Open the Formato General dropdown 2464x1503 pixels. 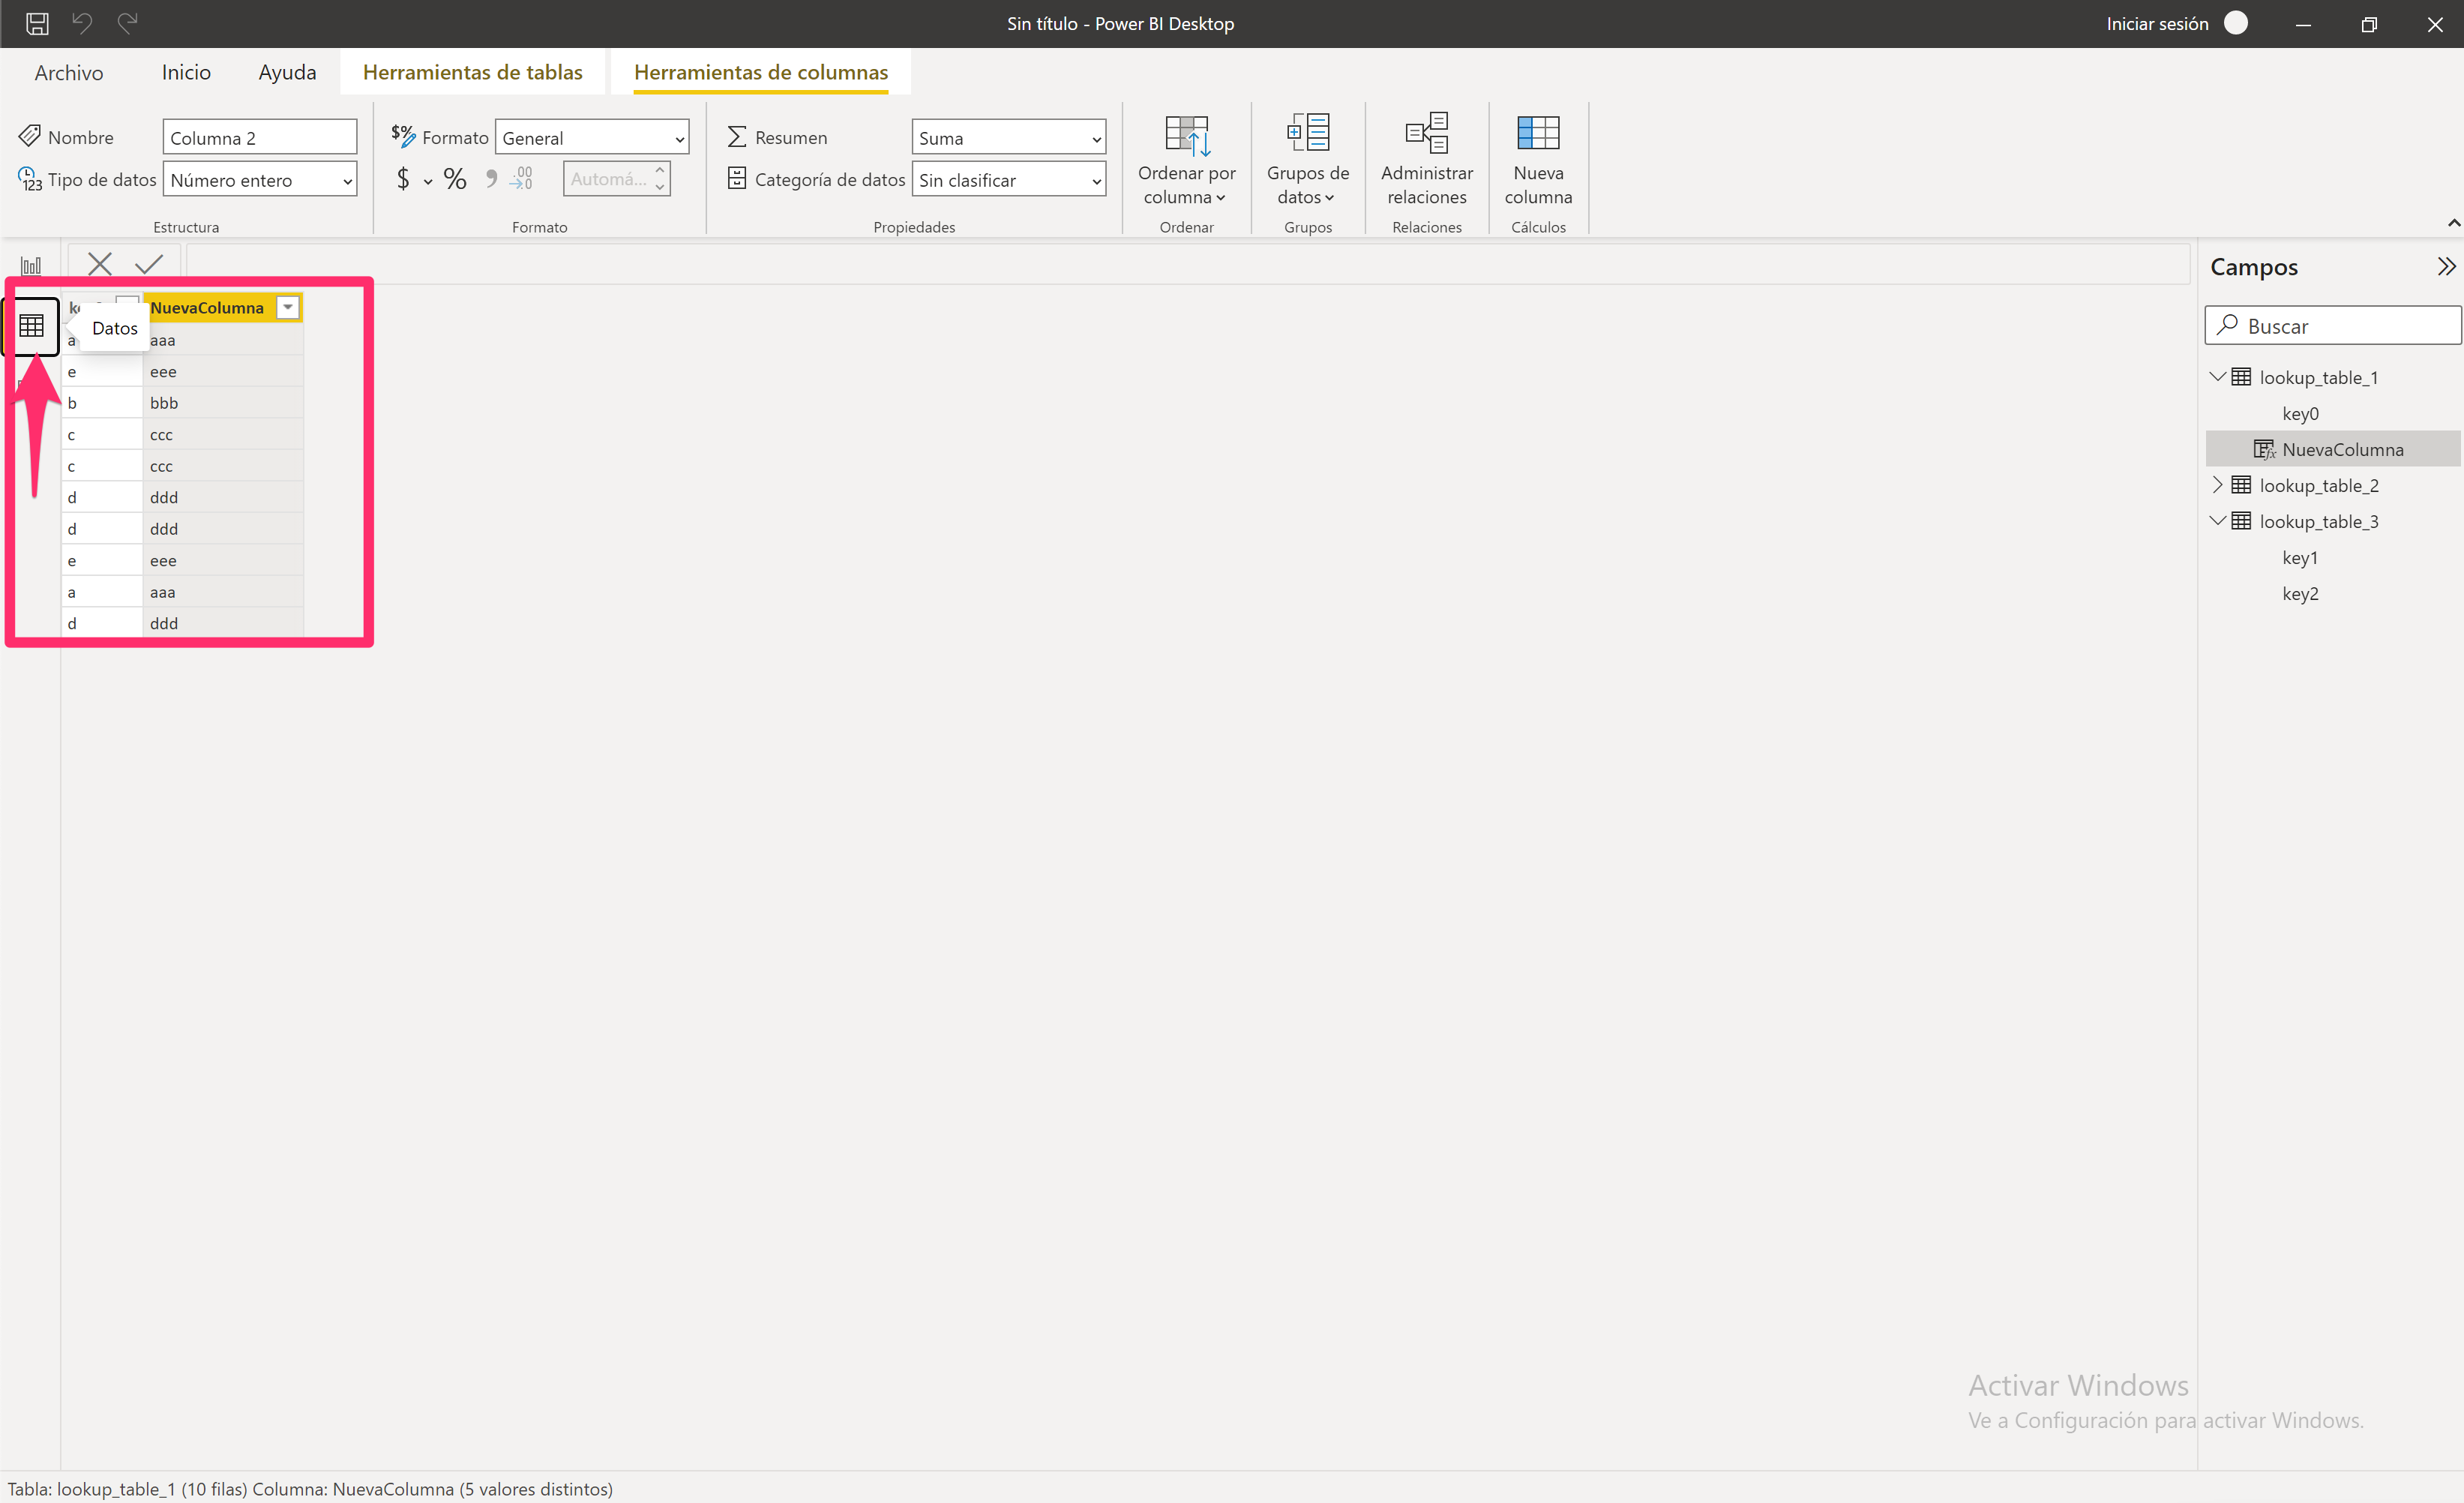click(592, 138)
